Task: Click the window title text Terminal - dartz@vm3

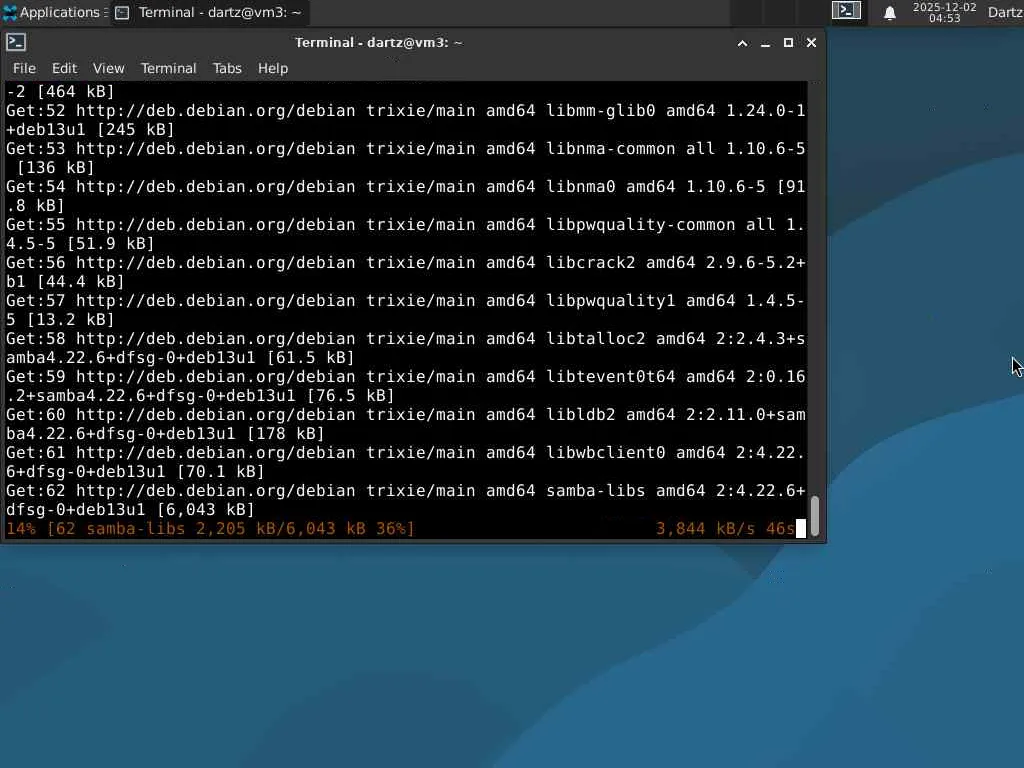Action: click(x=379, y=42)
